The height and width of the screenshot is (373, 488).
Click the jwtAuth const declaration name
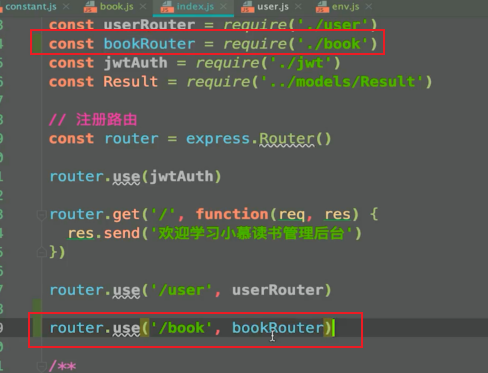[x=135, y=63]
